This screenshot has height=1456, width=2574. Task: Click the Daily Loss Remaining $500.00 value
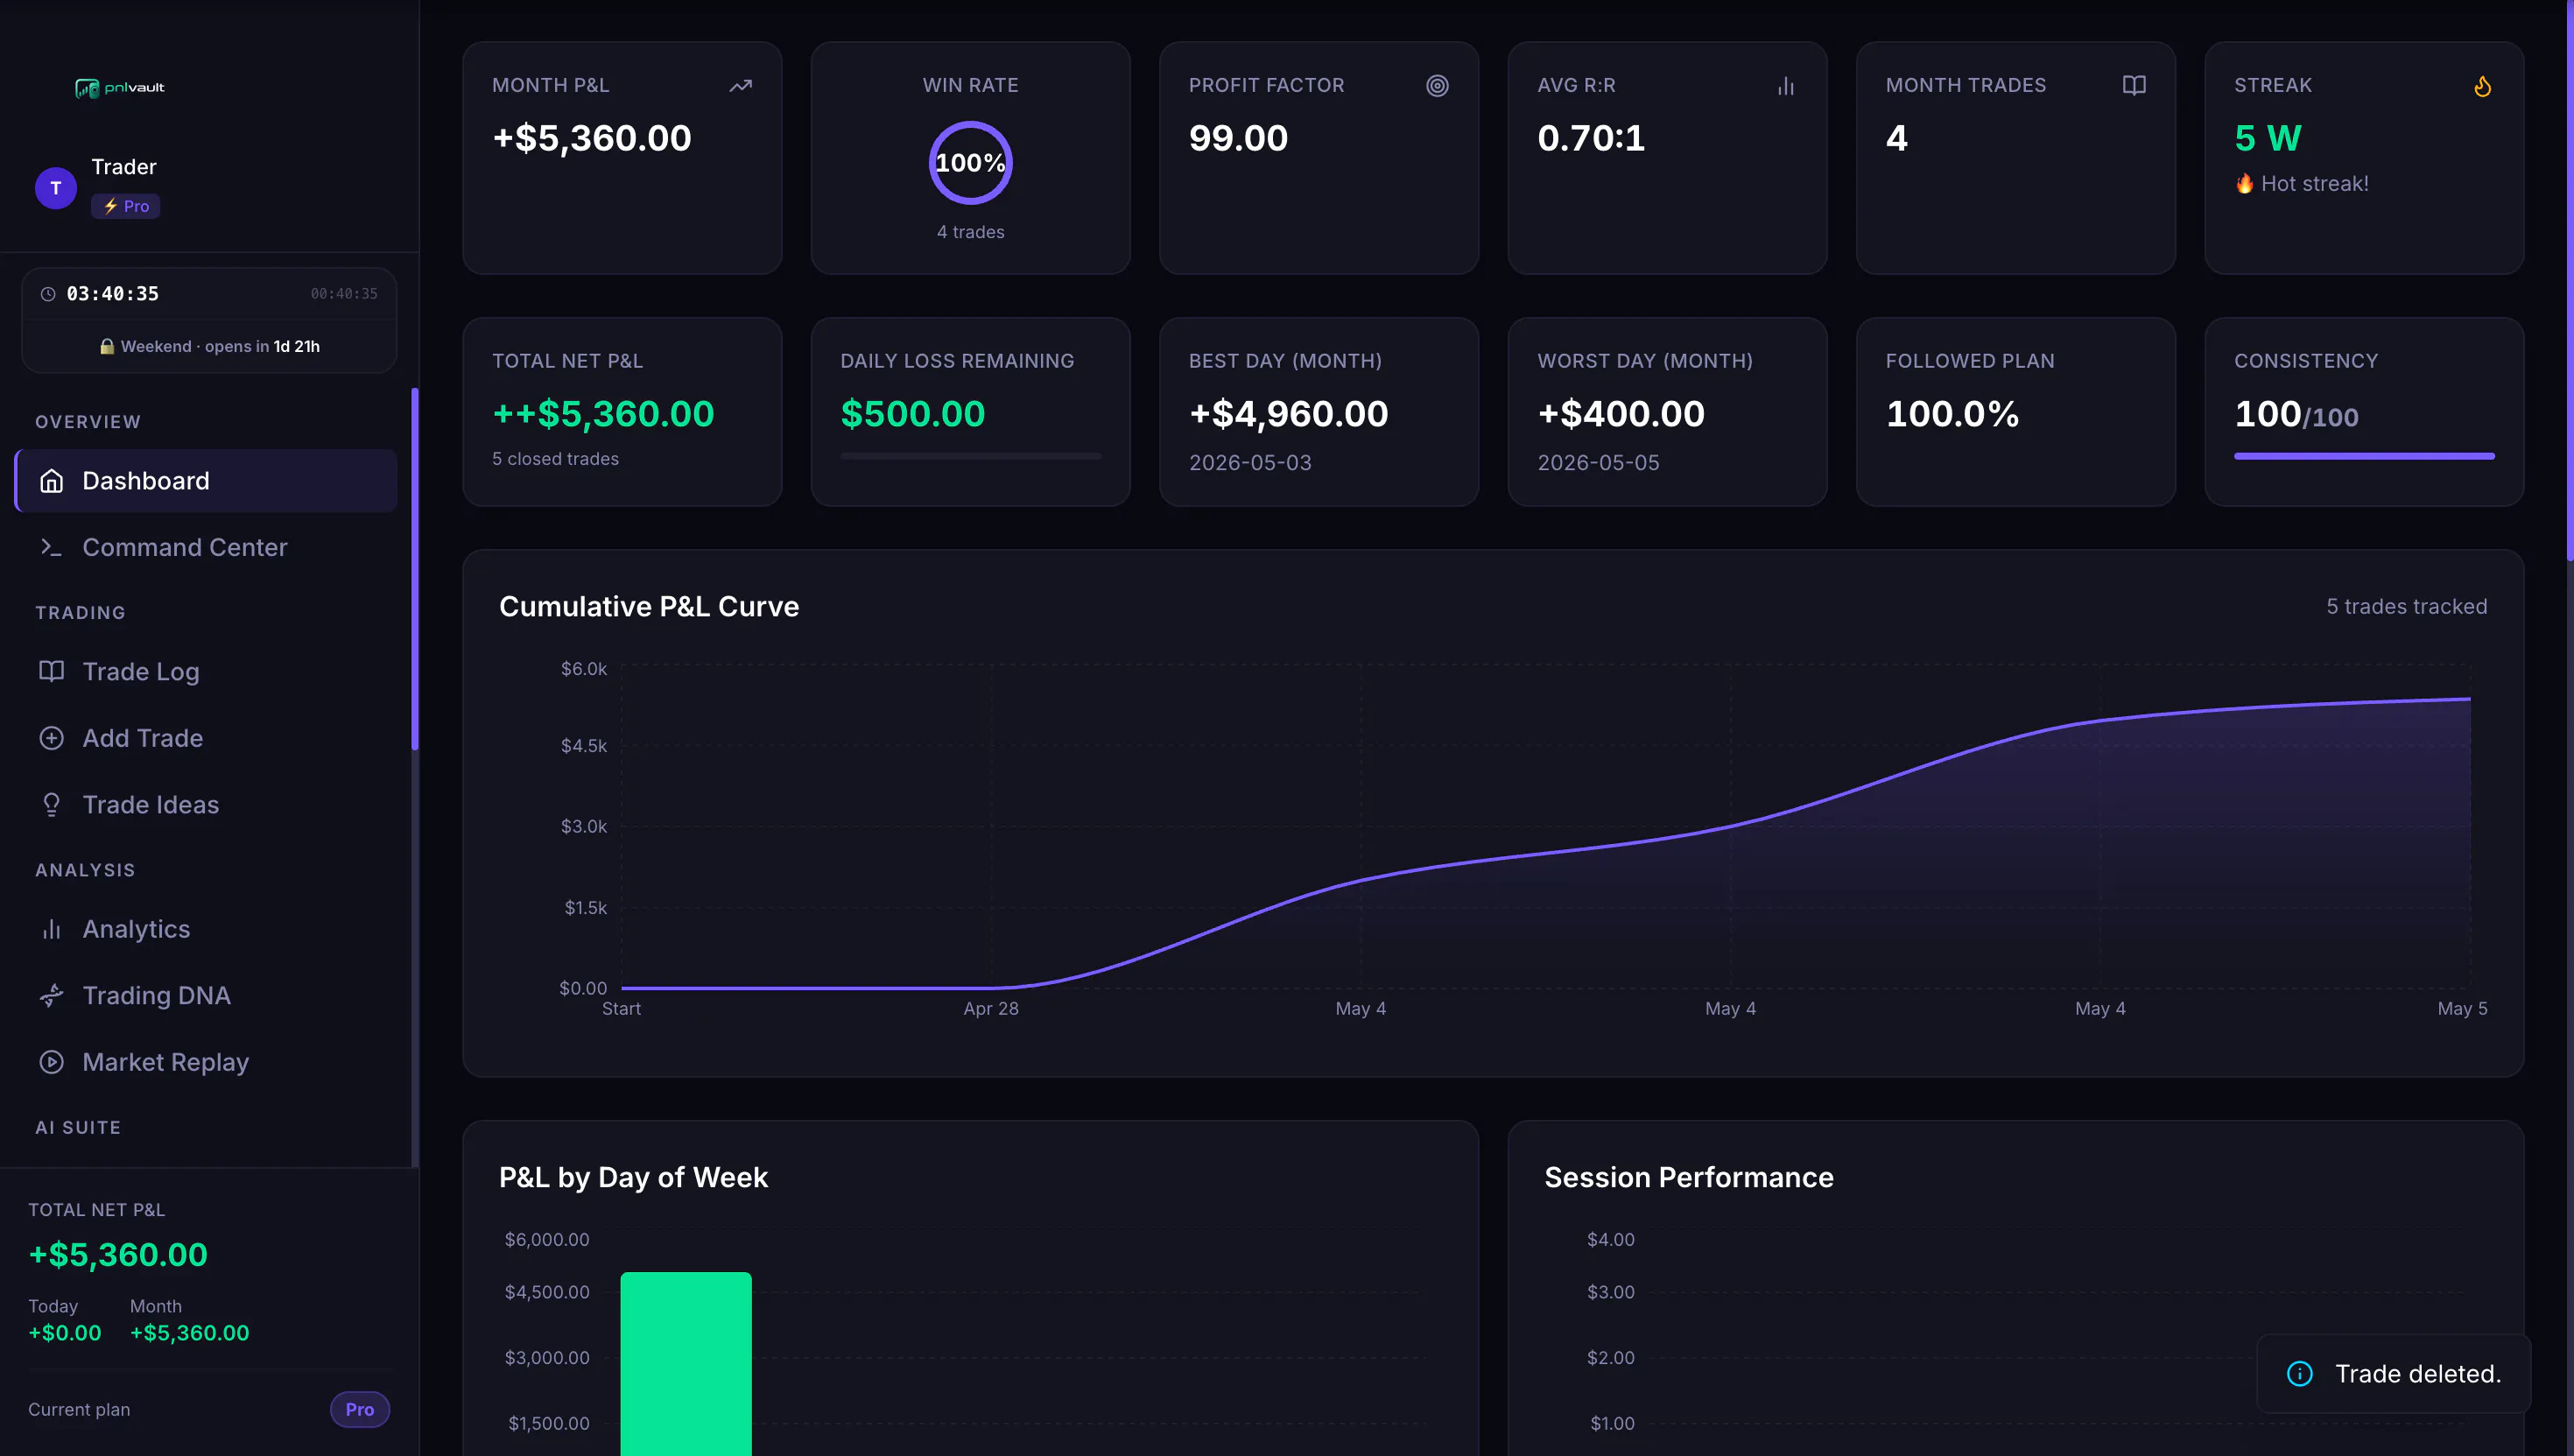click(x=913, y=414)
